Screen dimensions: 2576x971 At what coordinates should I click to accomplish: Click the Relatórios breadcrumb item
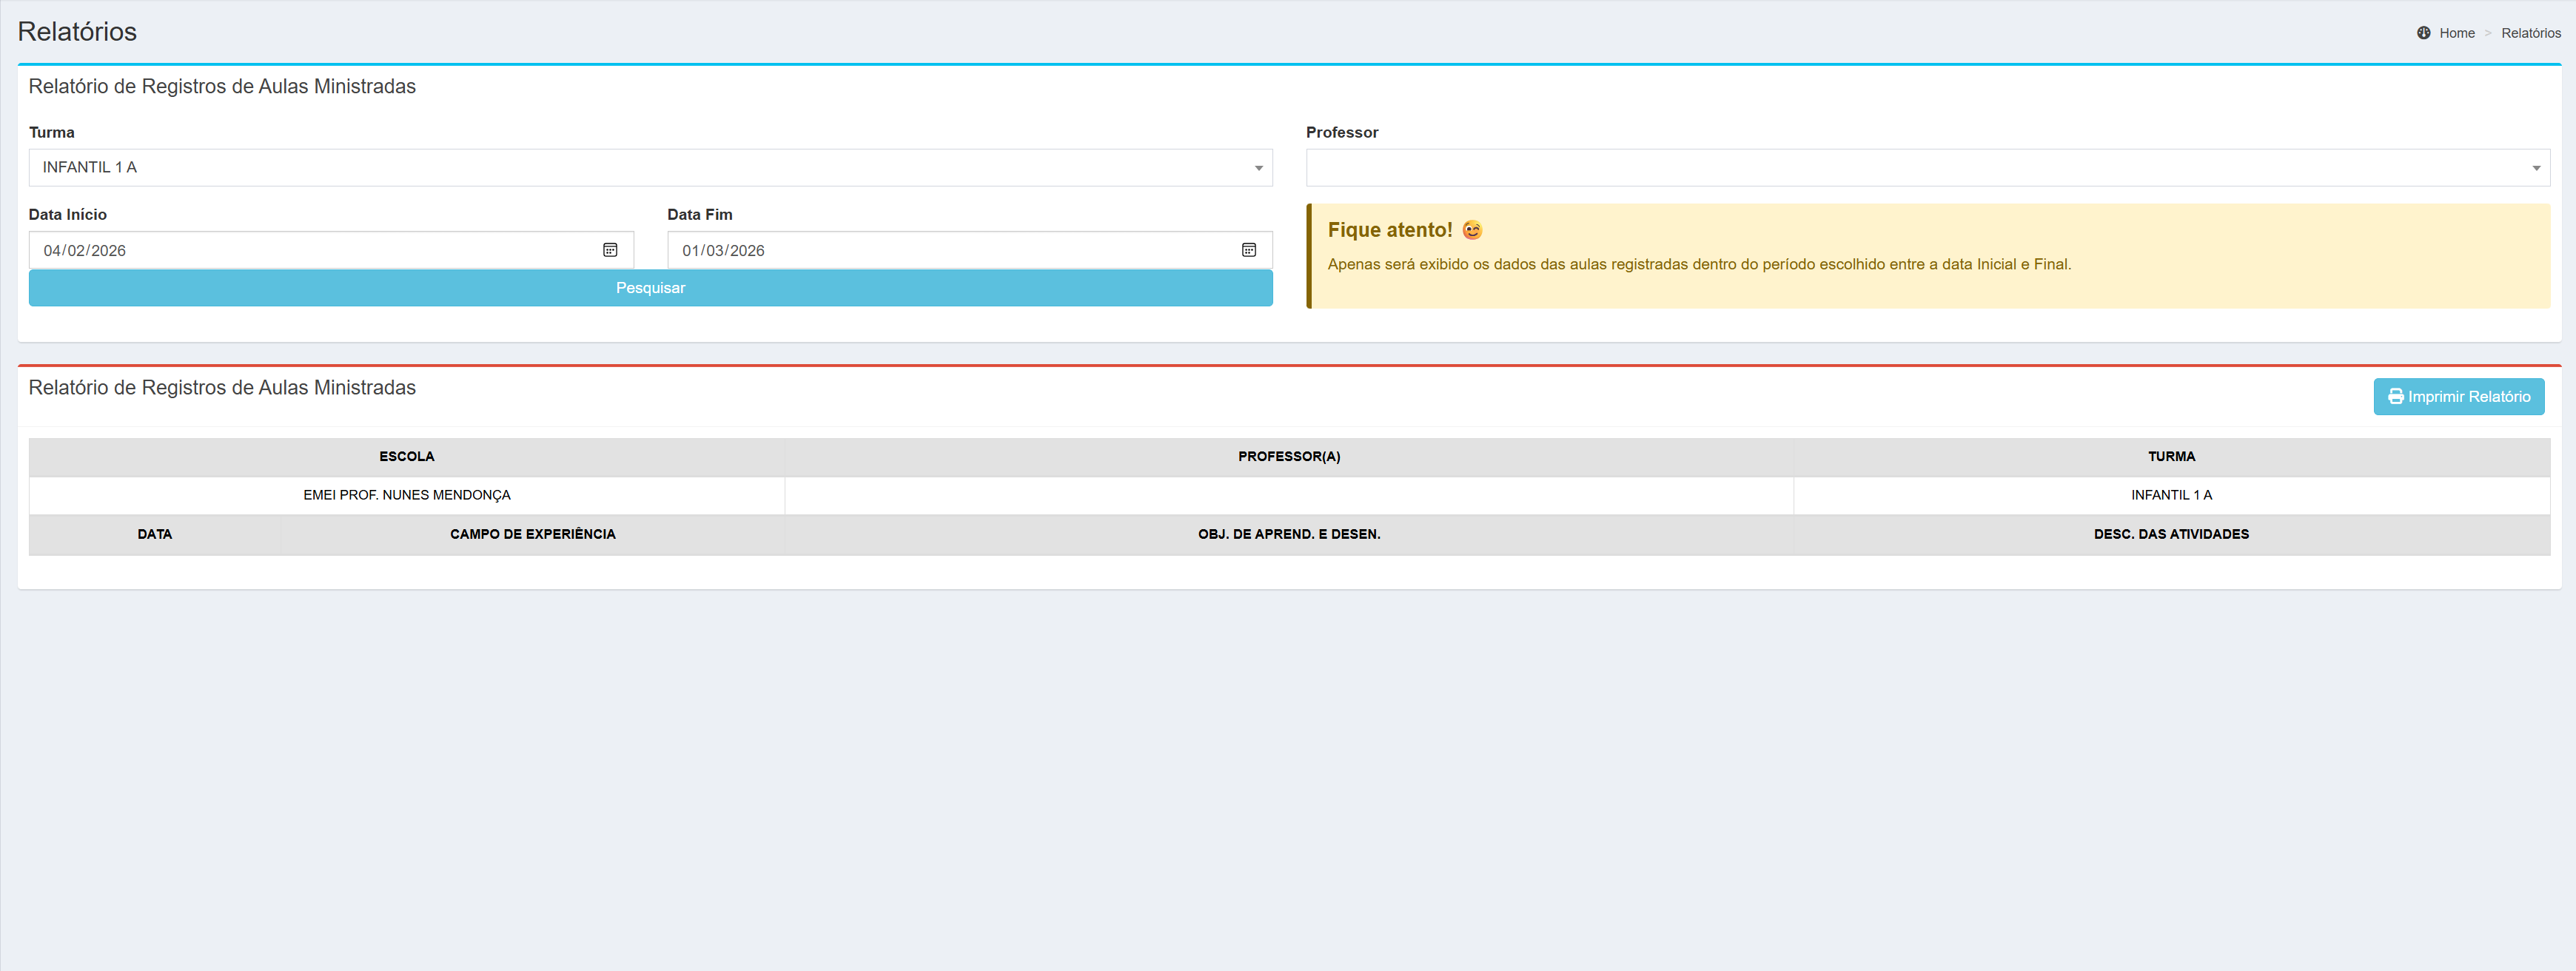[2530, 33]
